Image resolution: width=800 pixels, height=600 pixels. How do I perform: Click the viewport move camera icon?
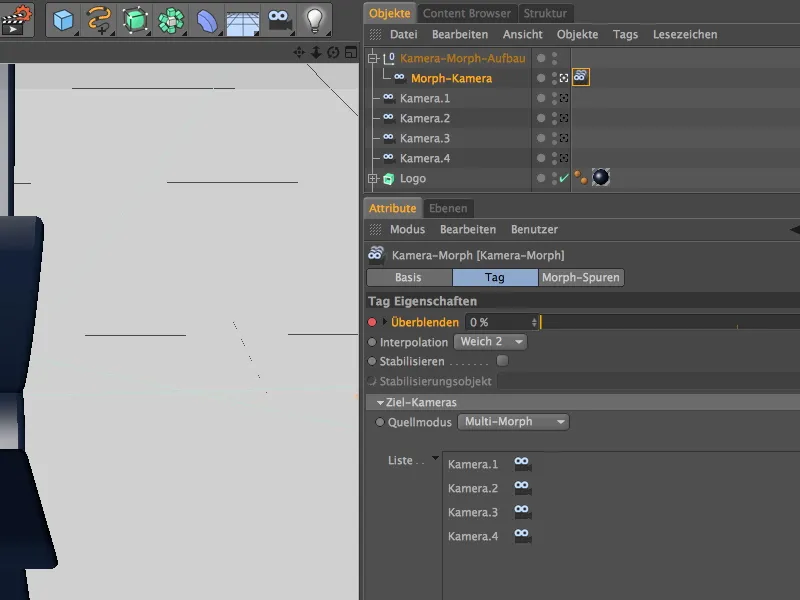pyautogui.click(x=299, y=52)
